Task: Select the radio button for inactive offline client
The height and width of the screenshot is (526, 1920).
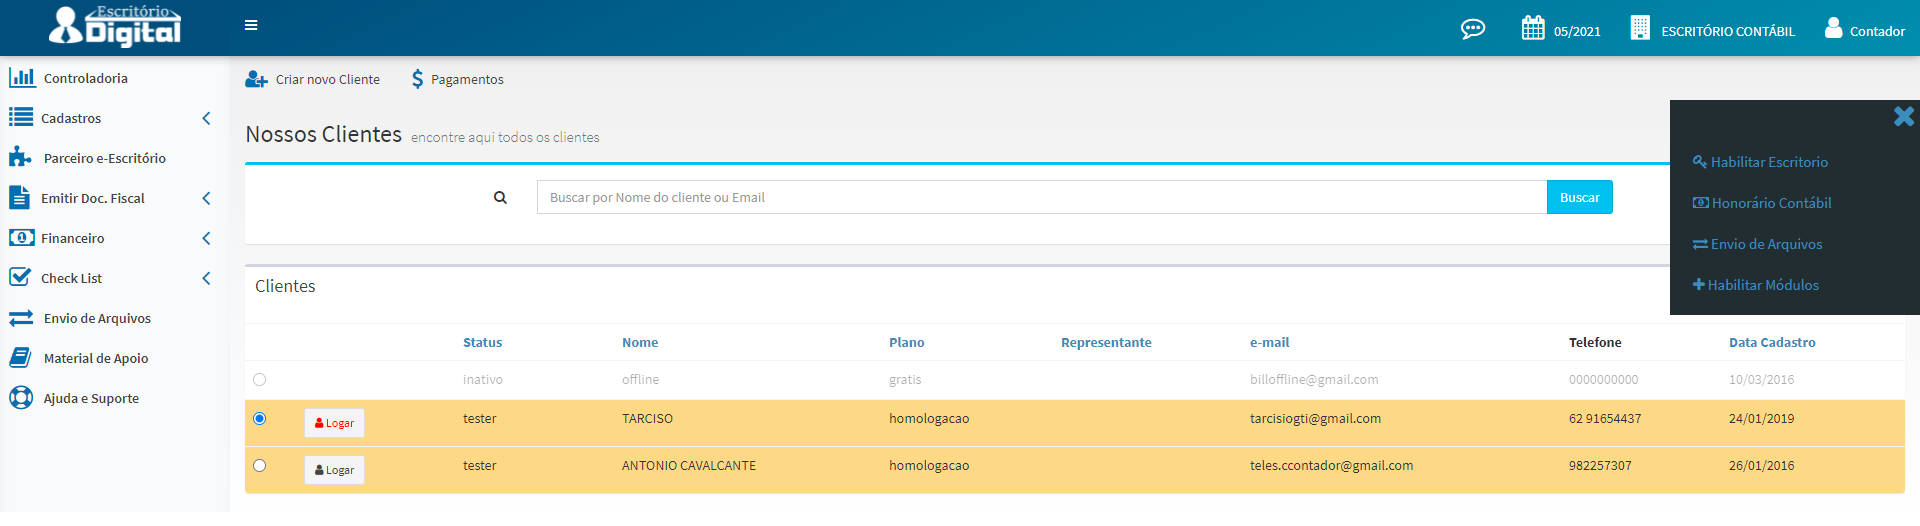Action: tap(260, 380)
